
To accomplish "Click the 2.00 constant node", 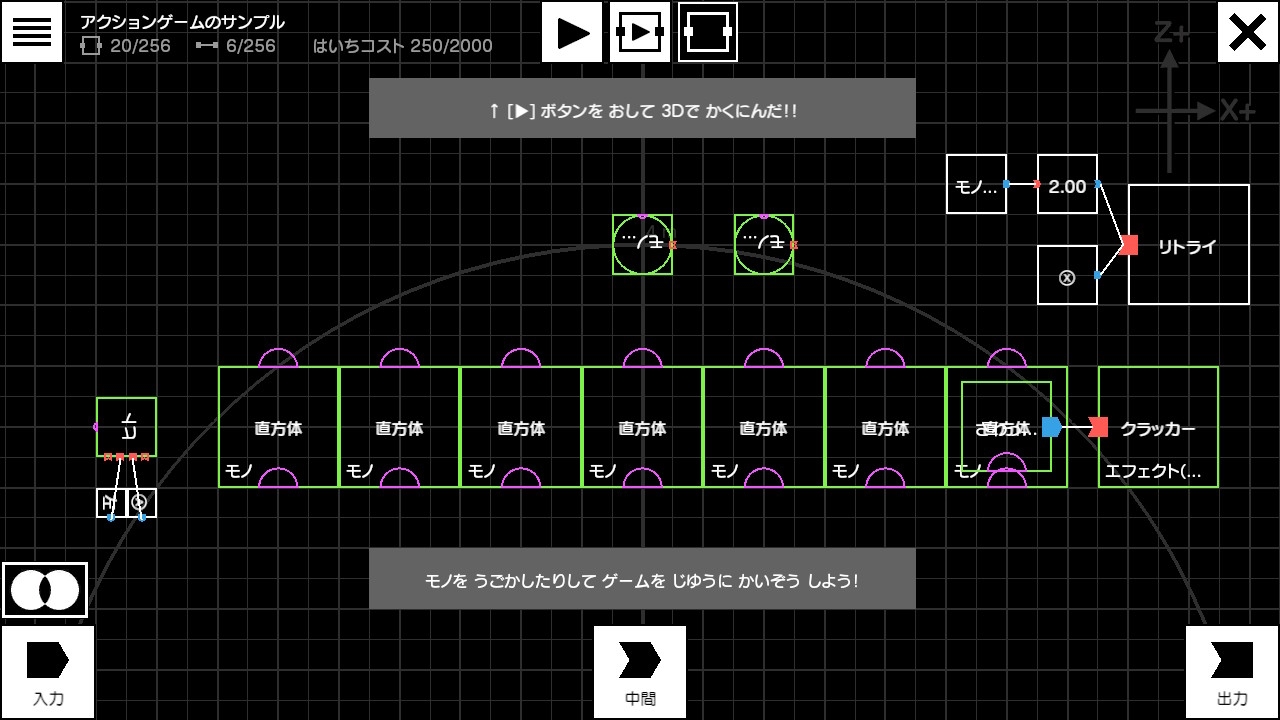I will tap(1067, 185).
